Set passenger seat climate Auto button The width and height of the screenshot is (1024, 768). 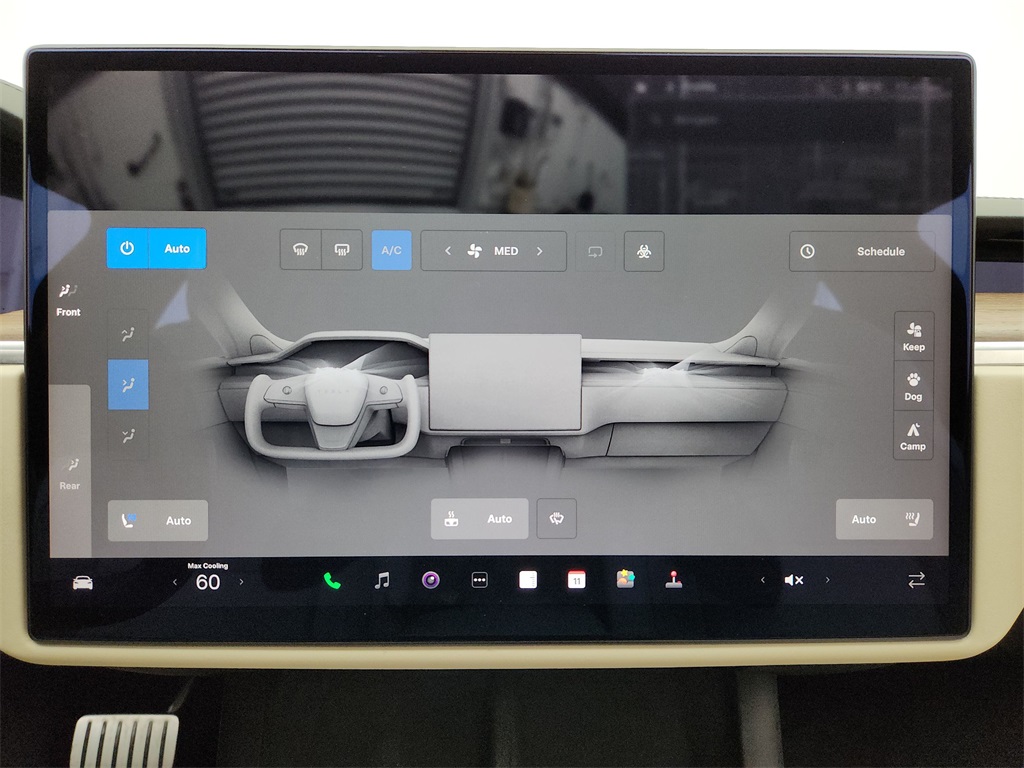(x=884, y=519)
